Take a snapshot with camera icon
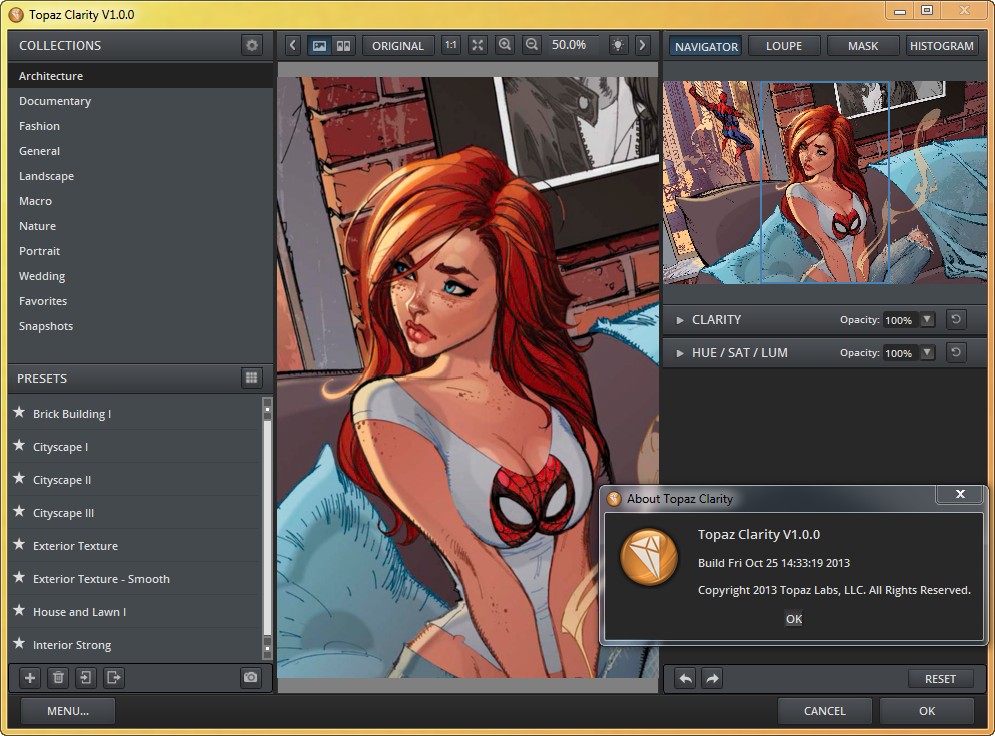Viewport: 995px width, 736px height. pos(251,678)
